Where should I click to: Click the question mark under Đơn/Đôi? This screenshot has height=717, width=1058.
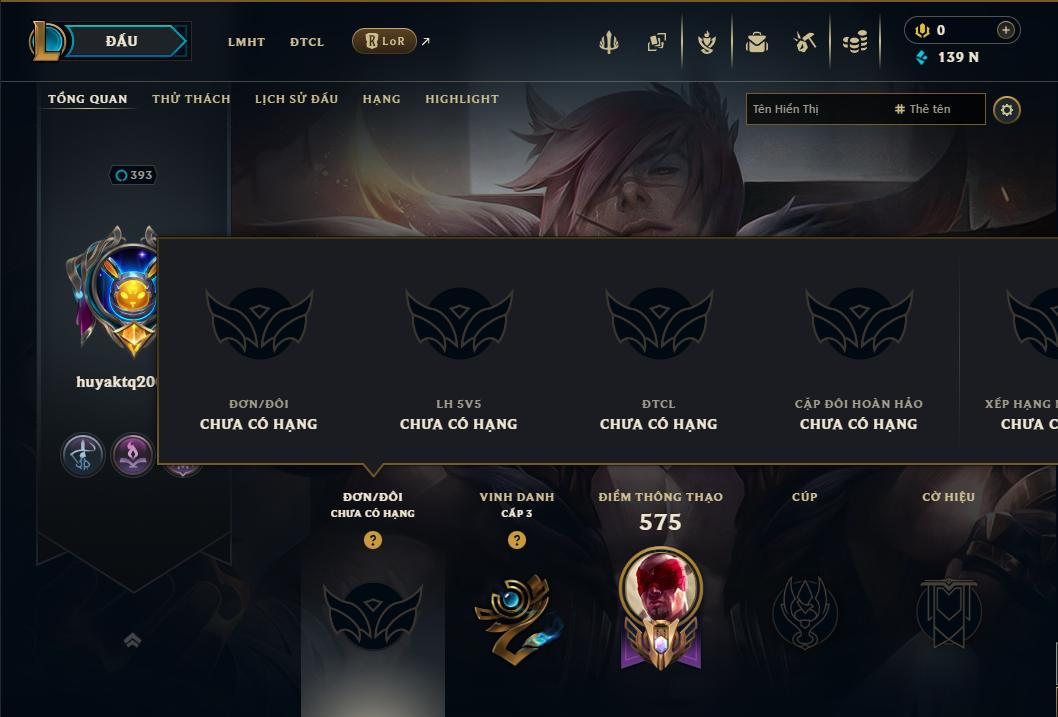pyautogui.click(x=372, y=540)
